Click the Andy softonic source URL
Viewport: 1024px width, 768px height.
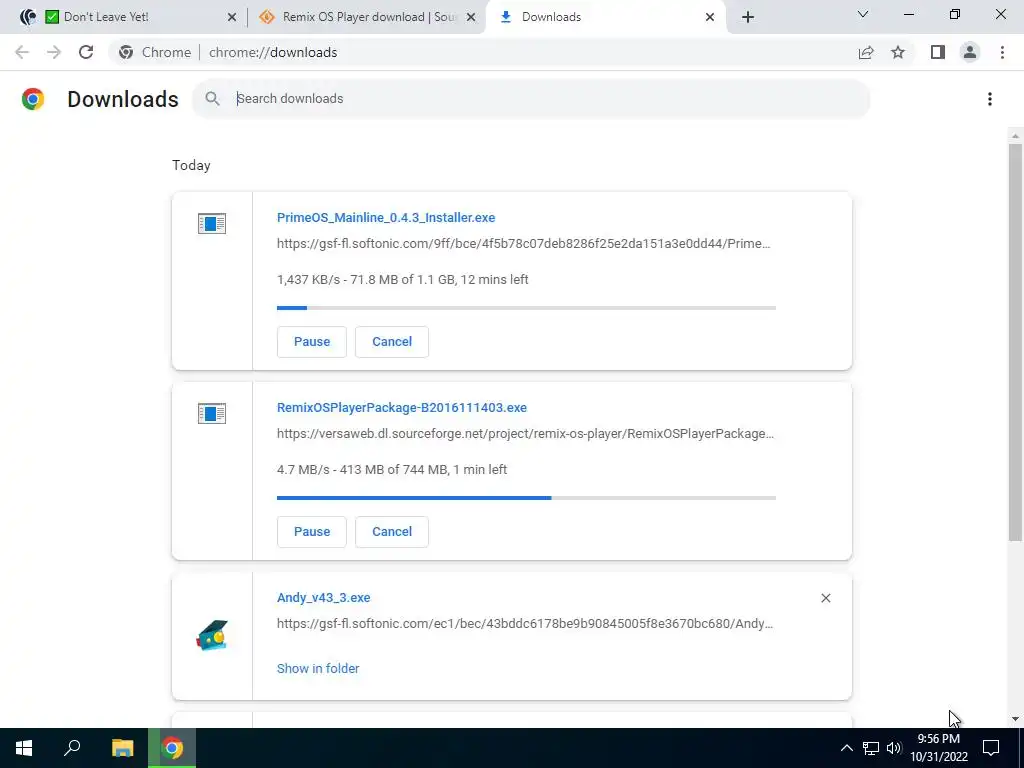(x=525, y=624)
